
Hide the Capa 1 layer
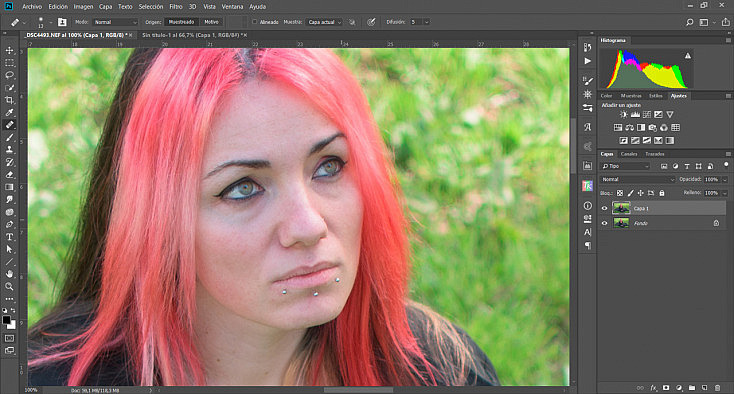604,209
